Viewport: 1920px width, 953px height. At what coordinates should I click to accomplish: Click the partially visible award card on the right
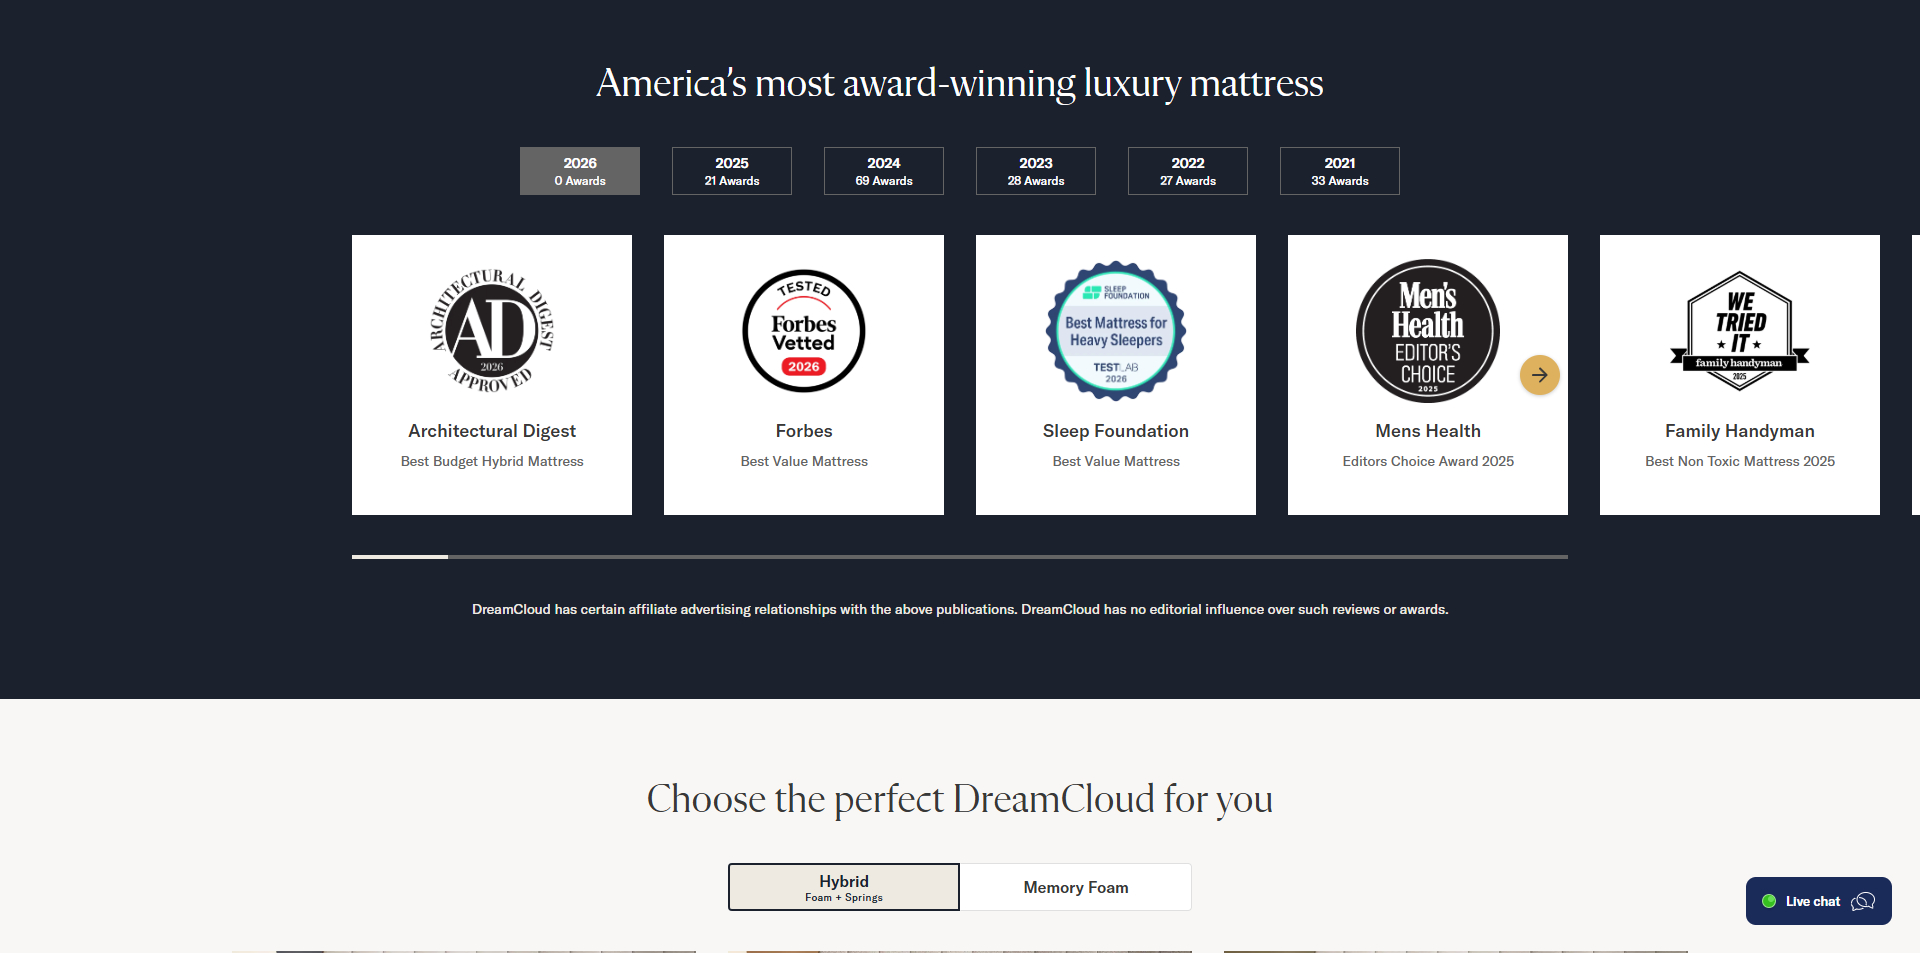(x=1915, y=374)
